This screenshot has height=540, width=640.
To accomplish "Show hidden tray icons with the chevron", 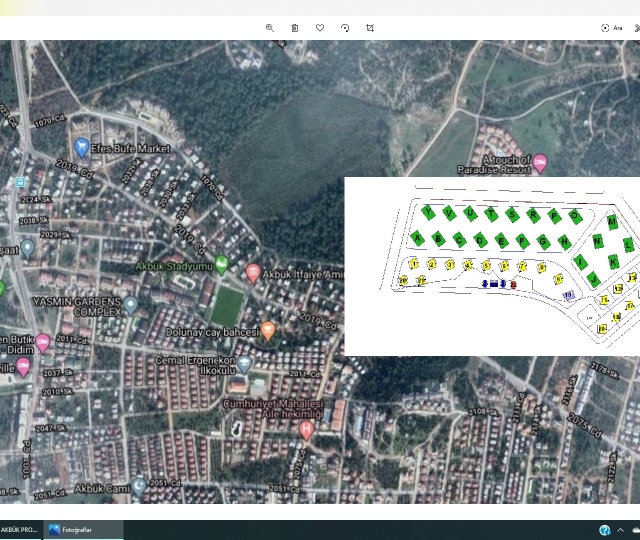I will (622, 530).
